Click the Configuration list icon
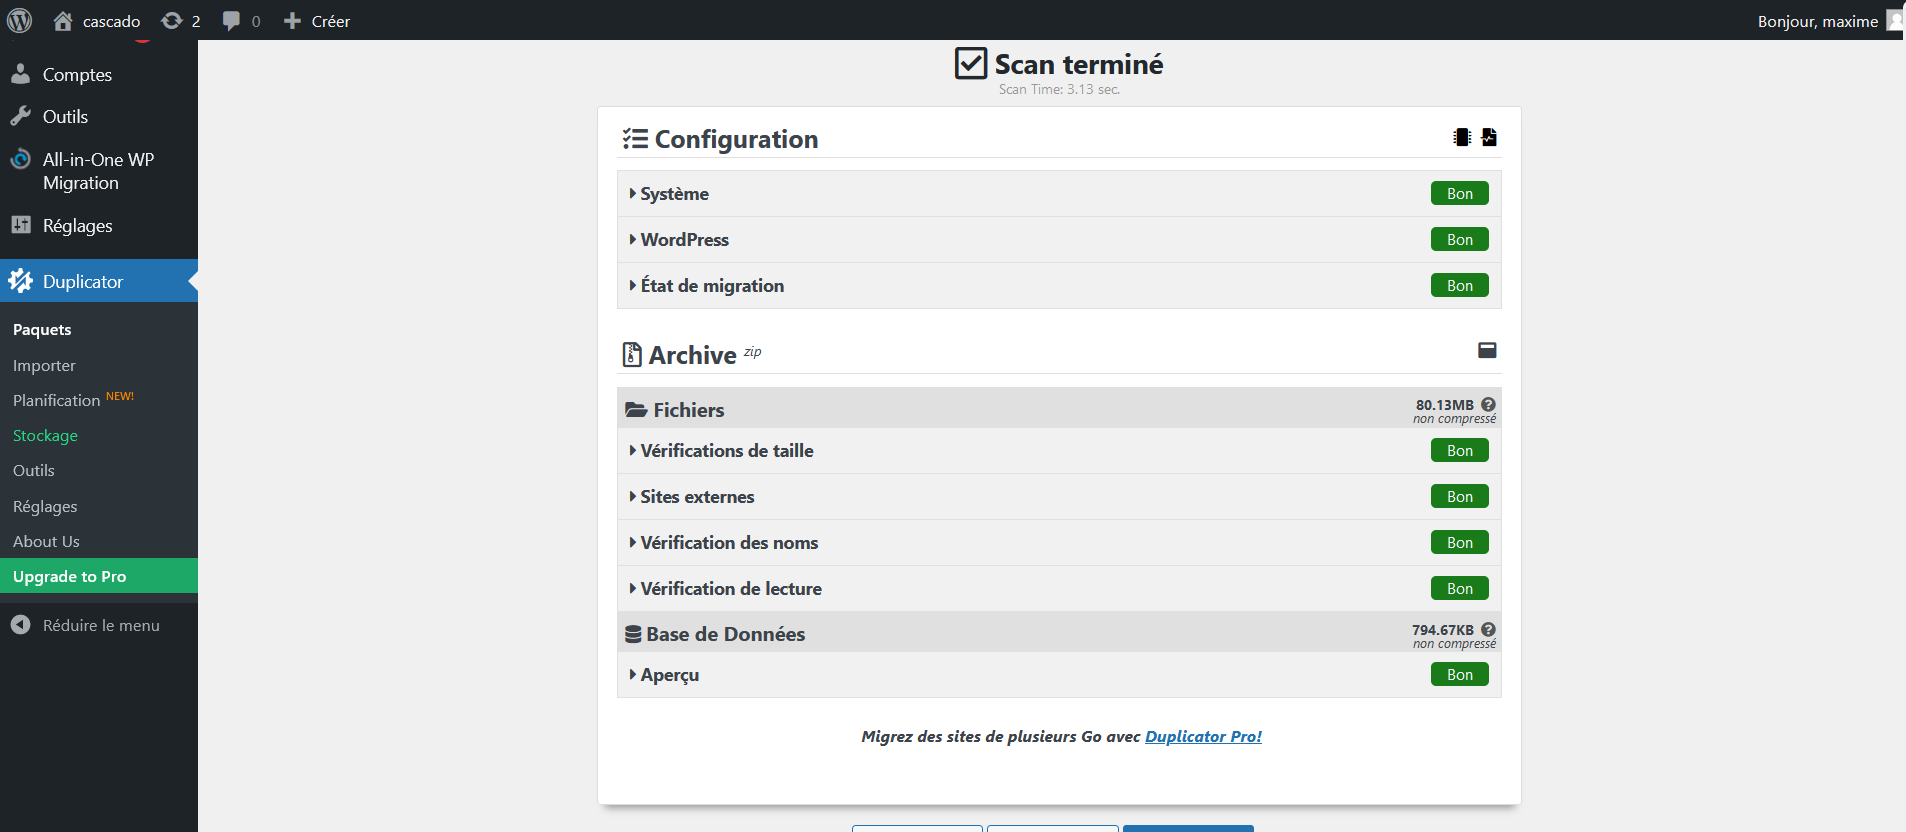This screenshot has height=832, width=1906. [635, 139]
